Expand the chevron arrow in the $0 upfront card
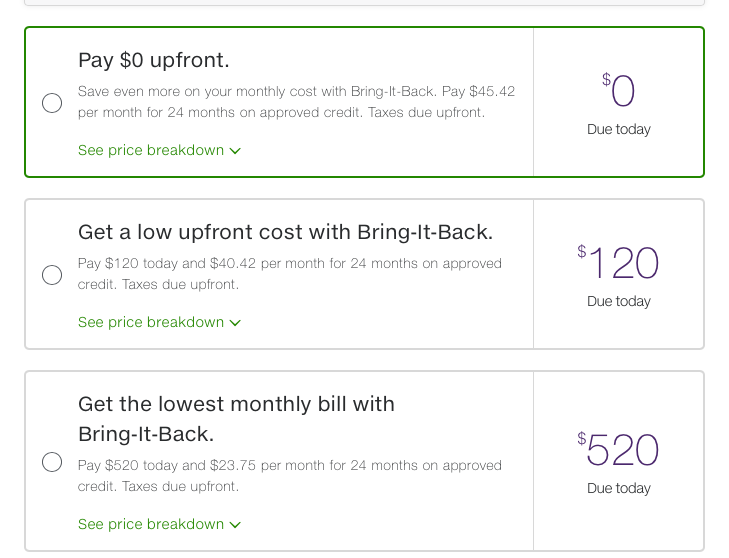Image resolution: width=729 pixels, height=558 pixels. (235, 151)
